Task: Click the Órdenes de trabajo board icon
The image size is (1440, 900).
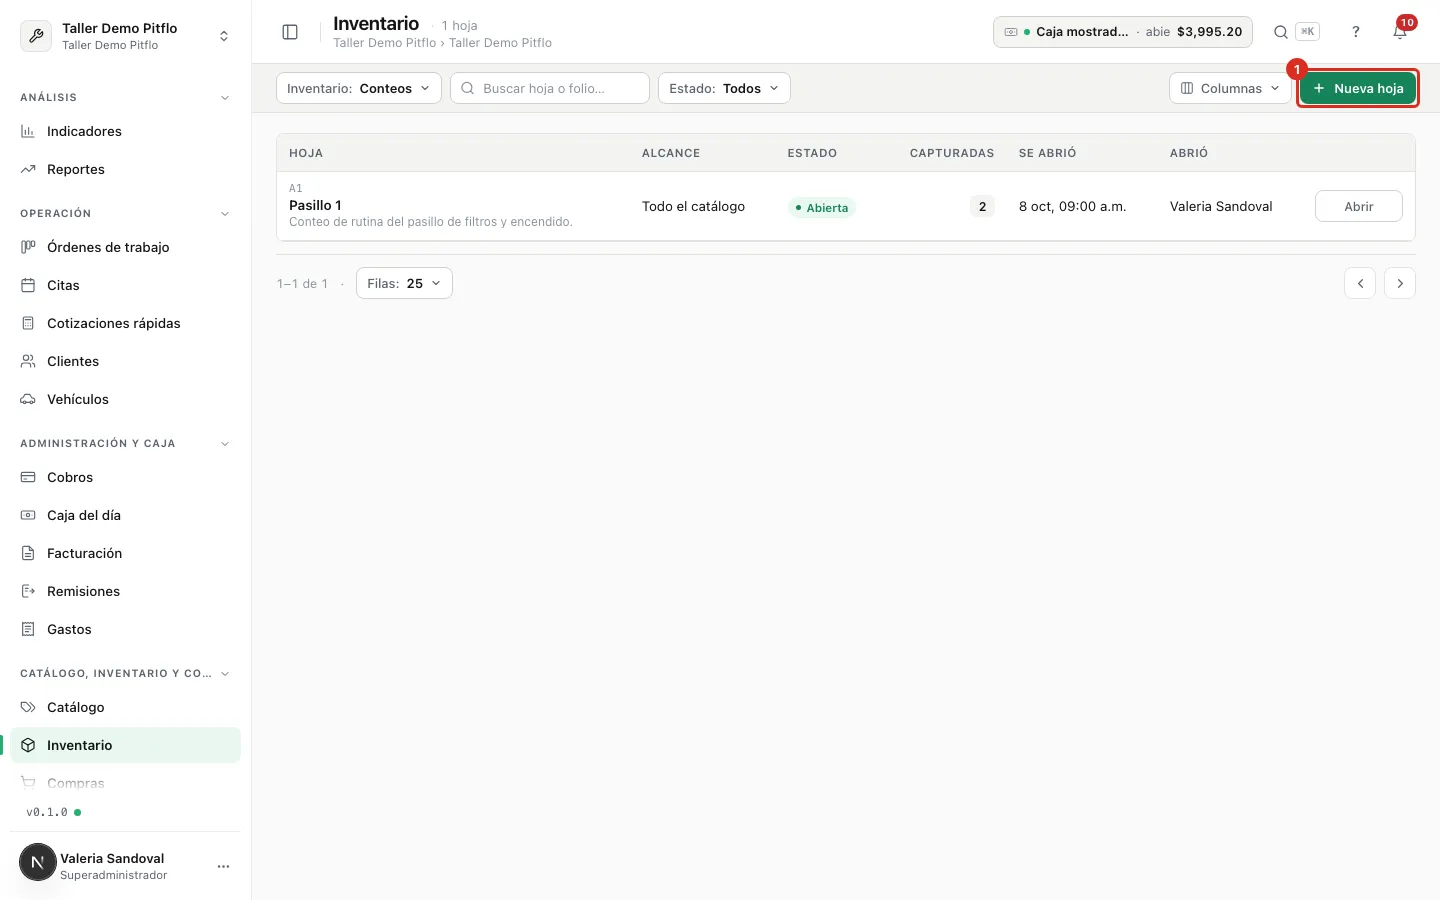Action: click(x=28, y=247)
